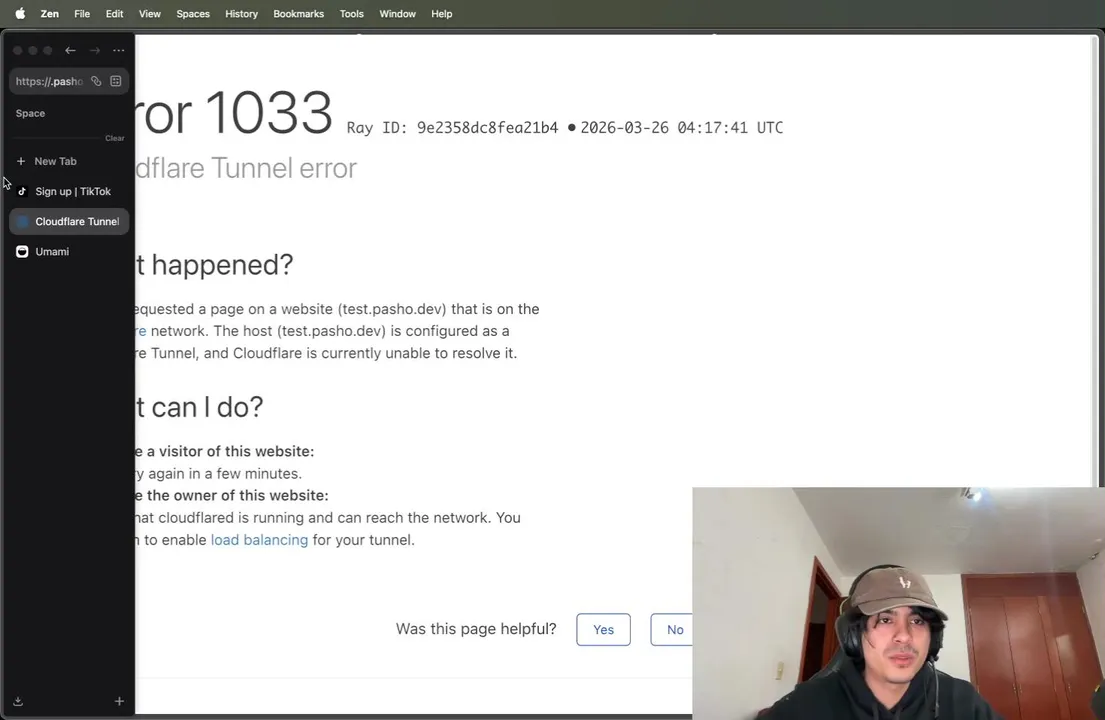Click the Cloudflare Tunnel error subtitle
The height and width of the screenshot is (720, 1105).
click(x=245, y=168)
